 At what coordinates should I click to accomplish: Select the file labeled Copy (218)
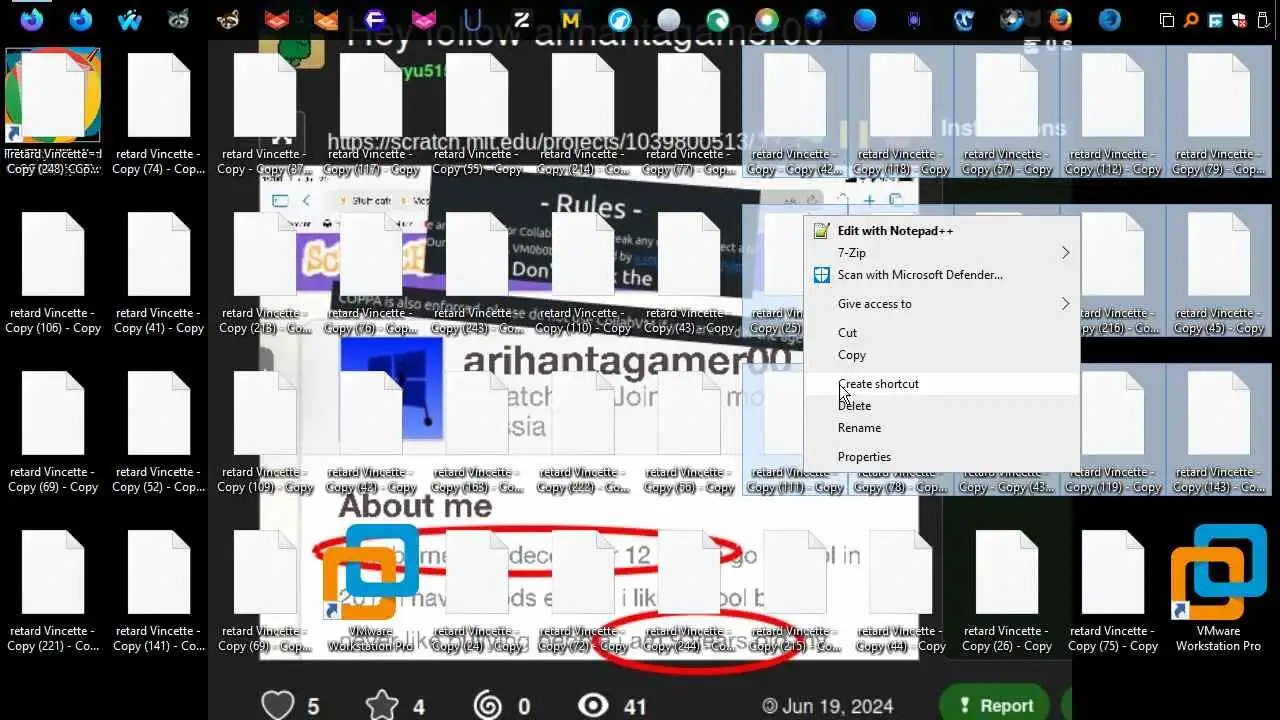click(x=265, y=272)
